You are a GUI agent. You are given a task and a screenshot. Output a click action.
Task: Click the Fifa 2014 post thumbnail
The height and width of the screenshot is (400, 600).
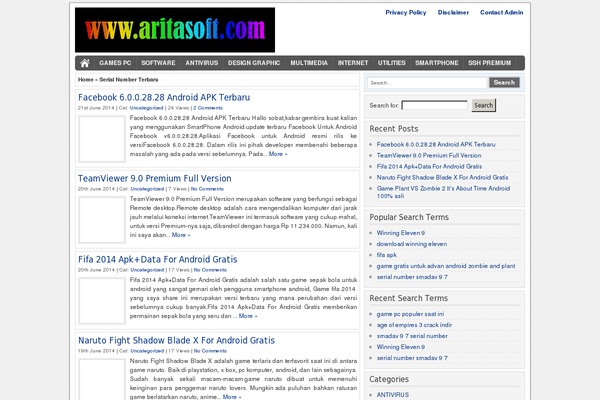102,301
